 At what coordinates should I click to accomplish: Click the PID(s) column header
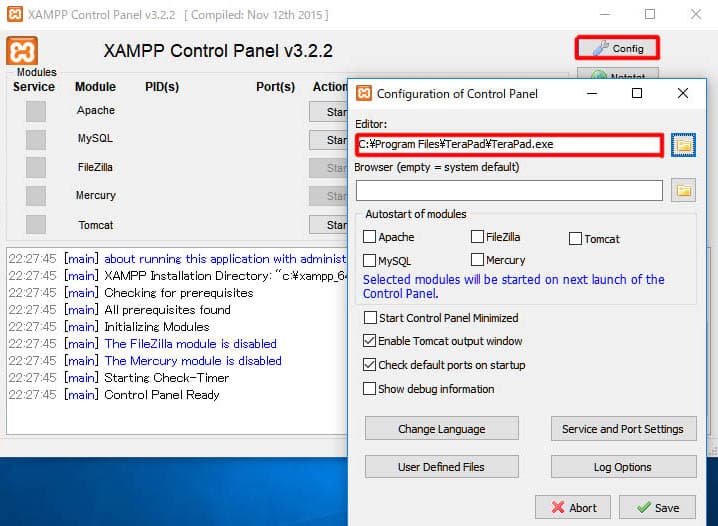coord(162,87)
